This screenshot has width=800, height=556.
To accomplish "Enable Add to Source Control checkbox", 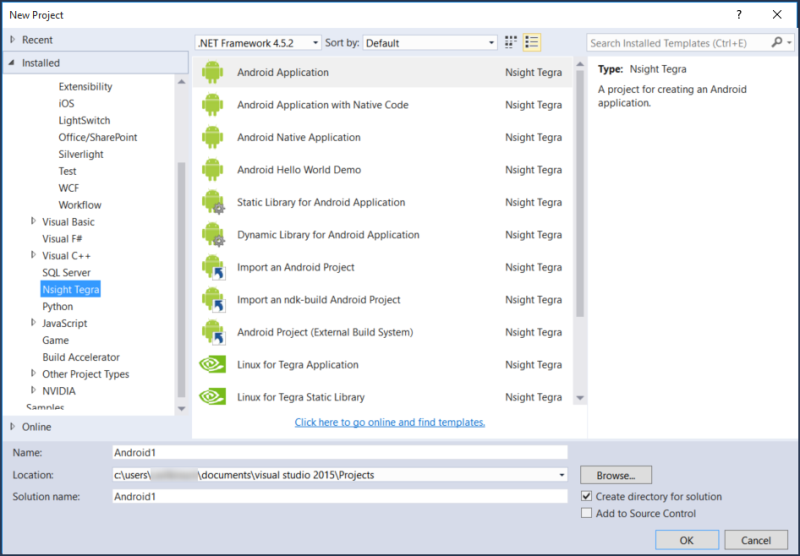I will pyautogui.click(x=587, y=513).
